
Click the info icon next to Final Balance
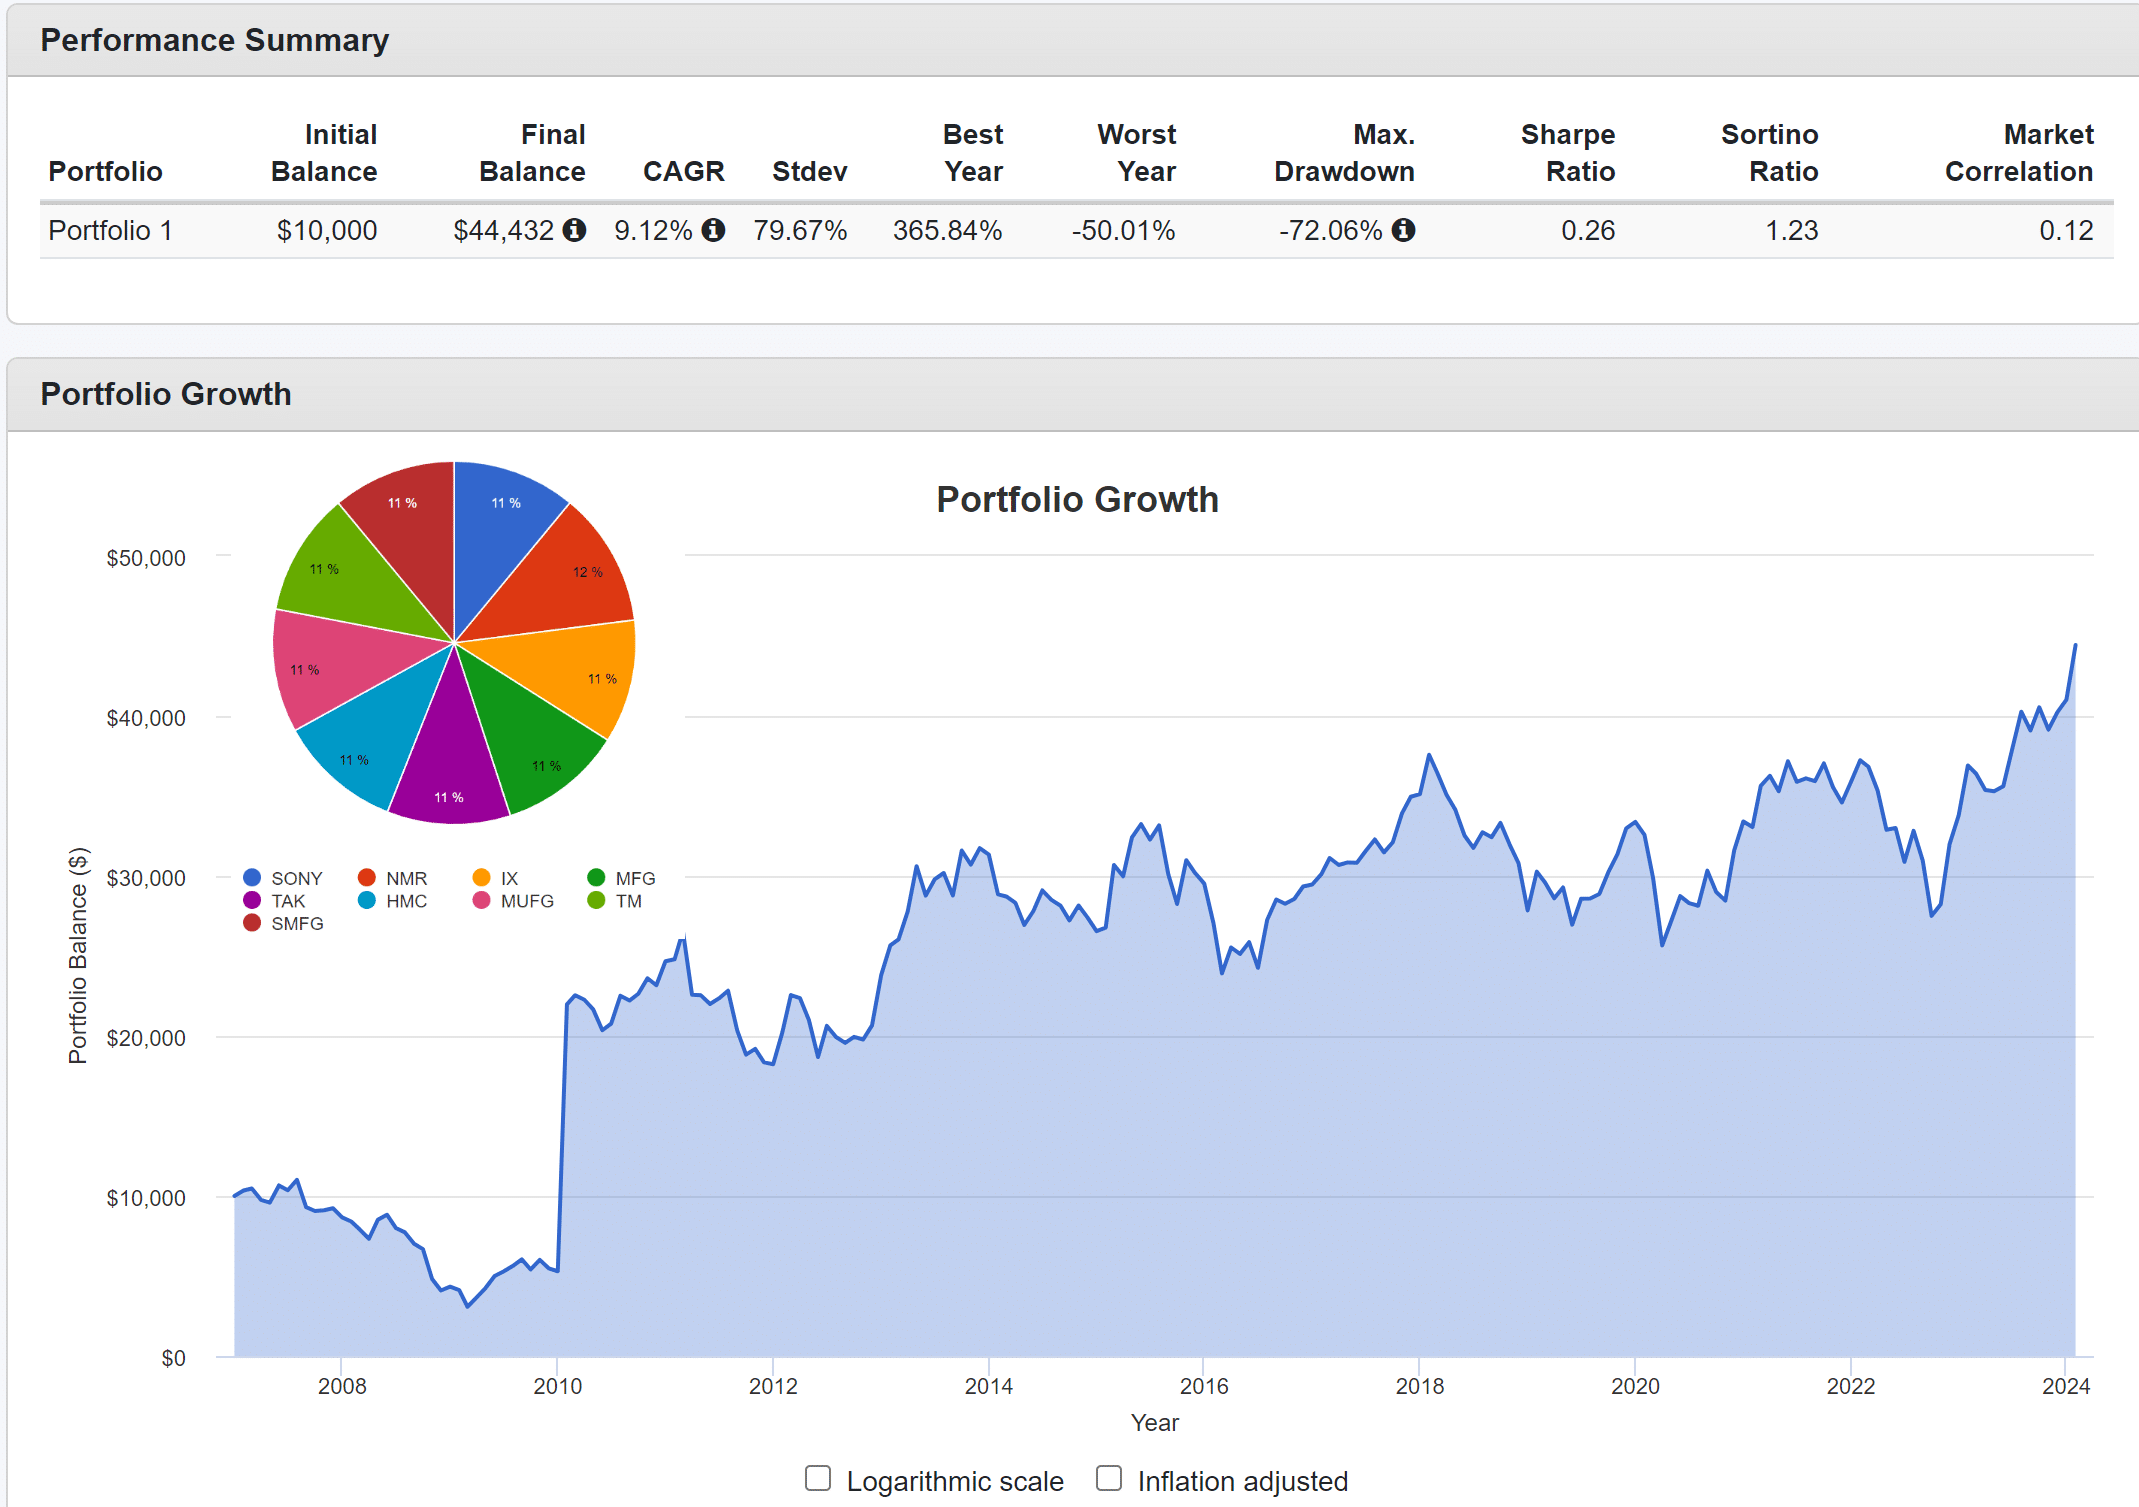(574, 230)
